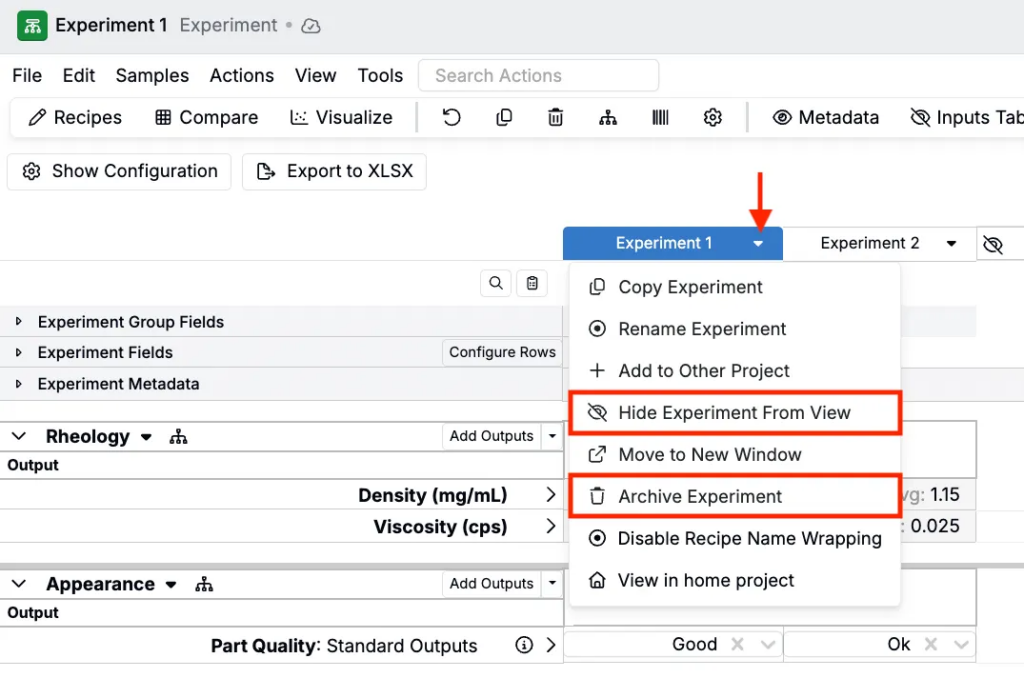Click the barcode icon in toolbar
The height and width of the screenshot is (678, 1024).
tap(660, 118)
